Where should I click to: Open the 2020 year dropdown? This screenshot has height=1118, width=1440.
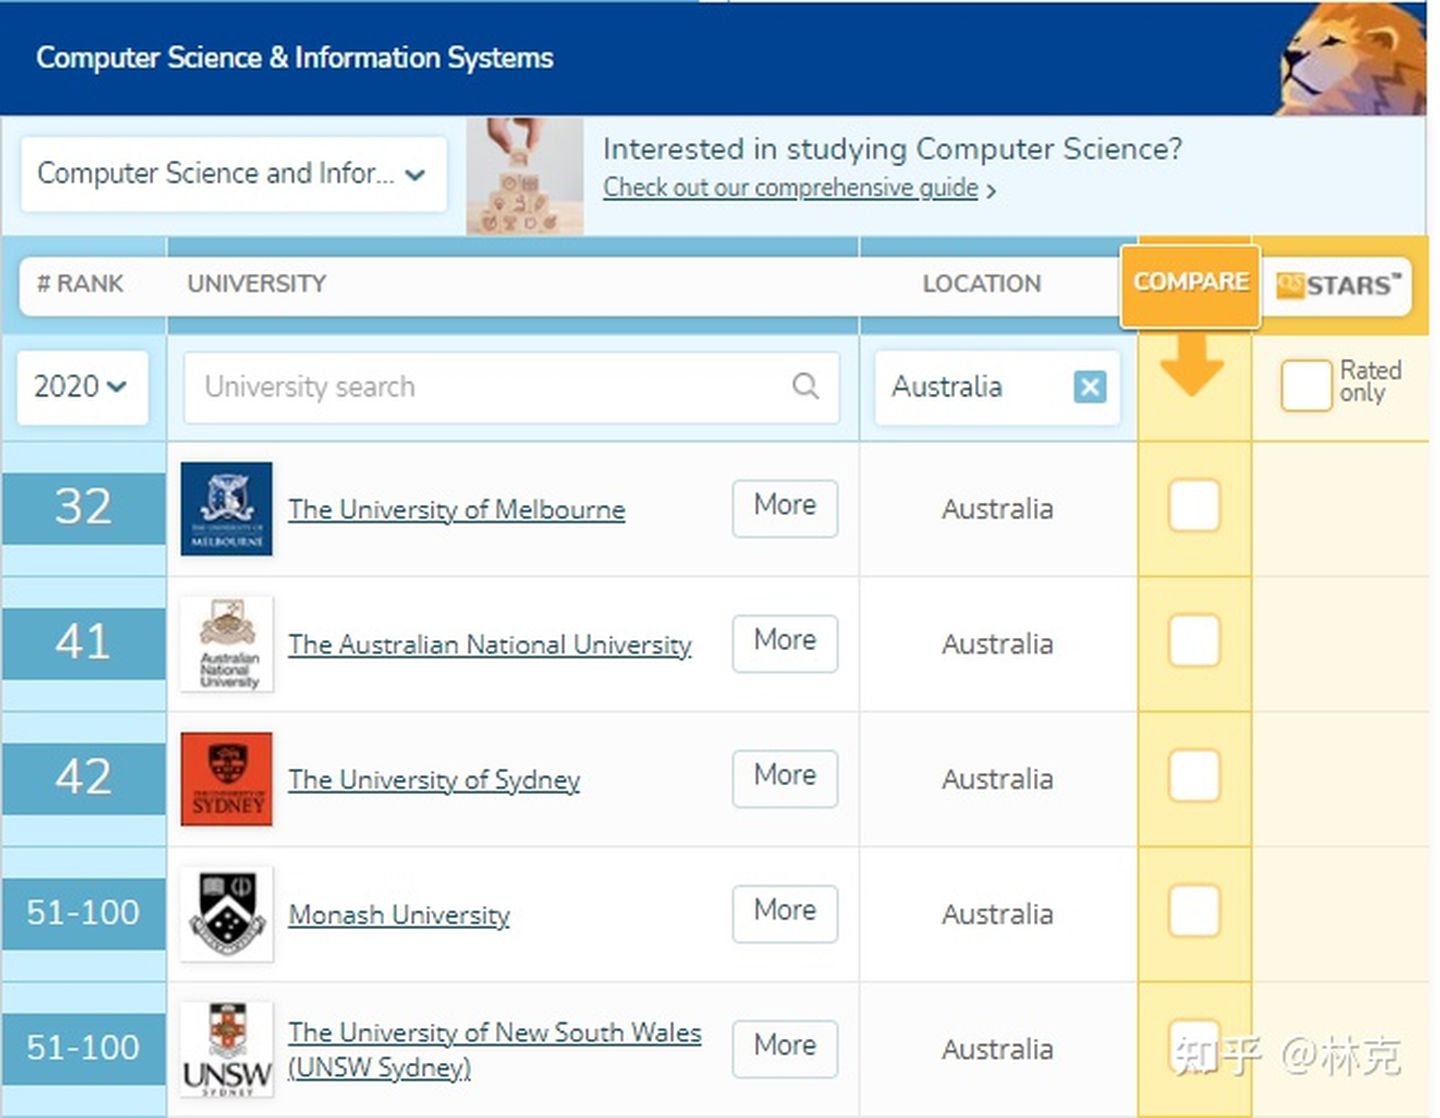(82, 386)
